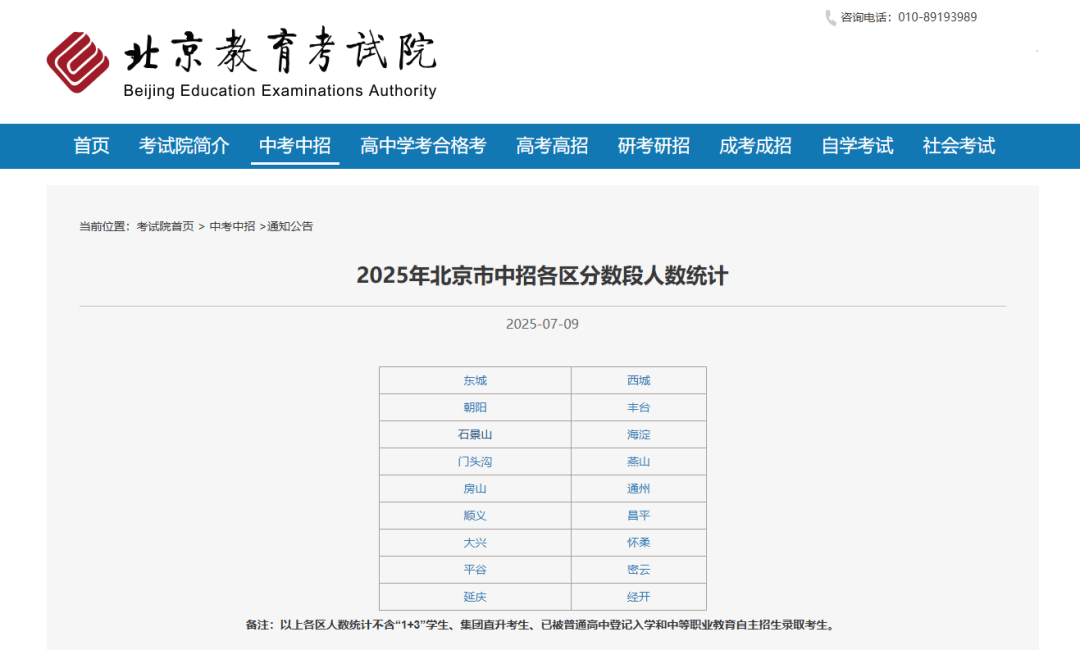Image resolution: width=1080 pixels, height=650 pixels.
Task: Open the 首页 navigation menu item
Action: tap(91, 146)
